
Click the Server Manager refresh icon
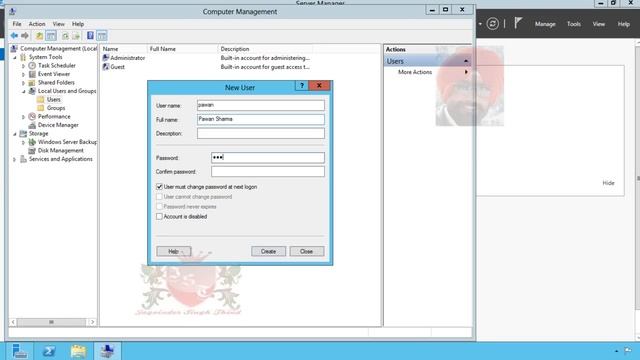(493, 24)
